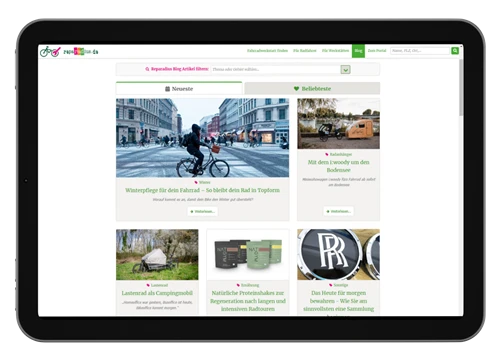Image resolution: width=500 pixels, height=360 pixels.
Task: Open the i:woody trailer photo
Action: click(x=338, y=124)
